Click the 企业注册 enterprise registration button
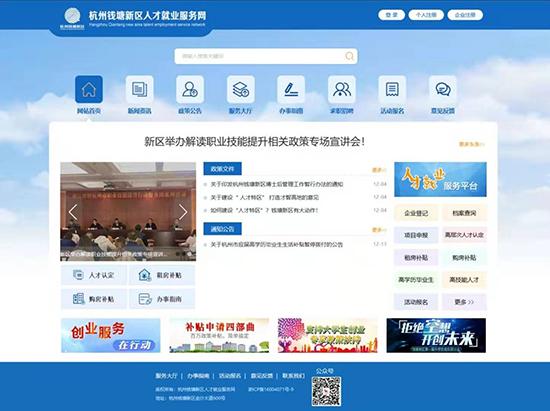This screenshot has height=411, width=550. click(465, 15)
